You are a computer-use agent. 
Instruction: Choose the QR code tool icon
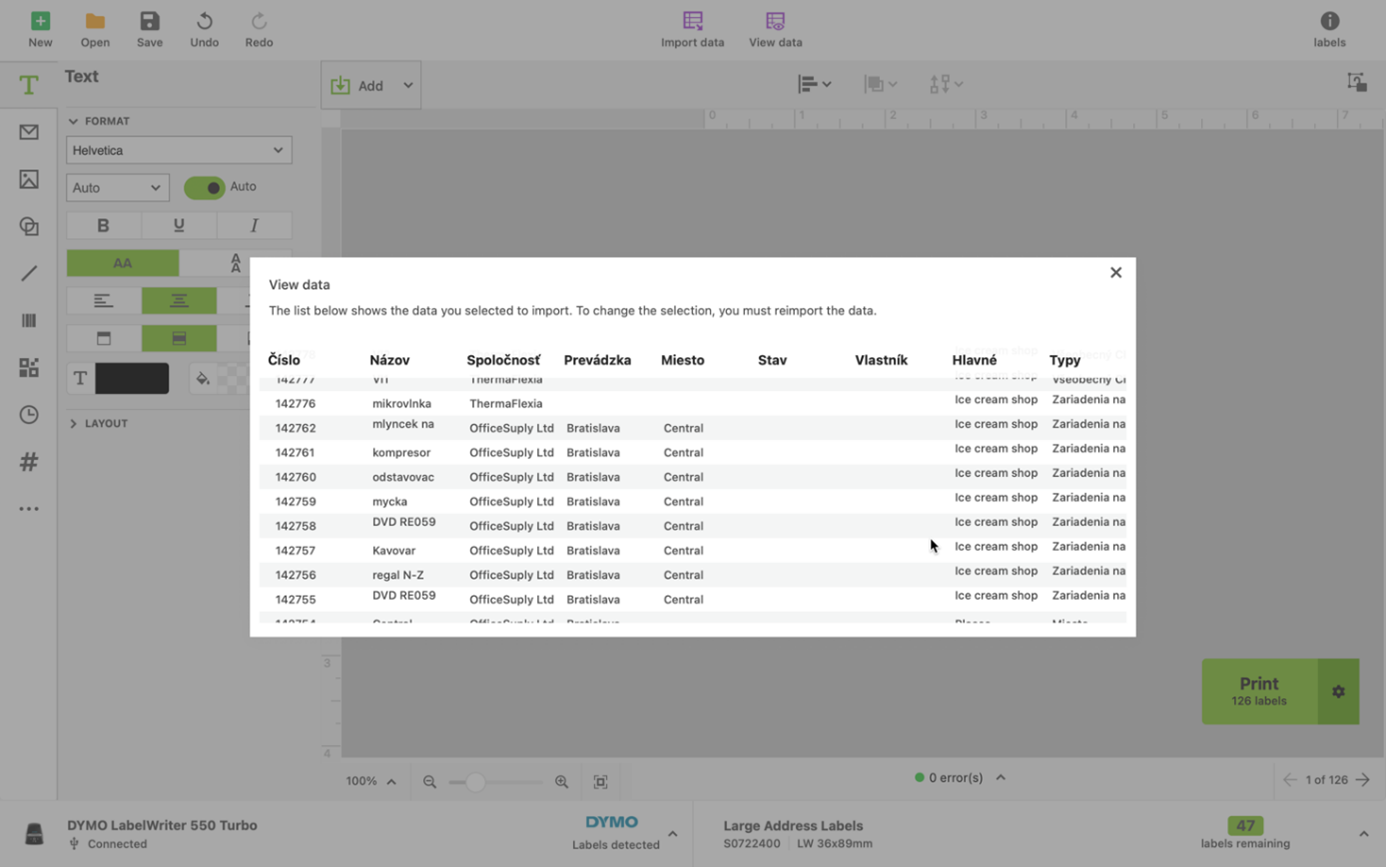[29, 368]
